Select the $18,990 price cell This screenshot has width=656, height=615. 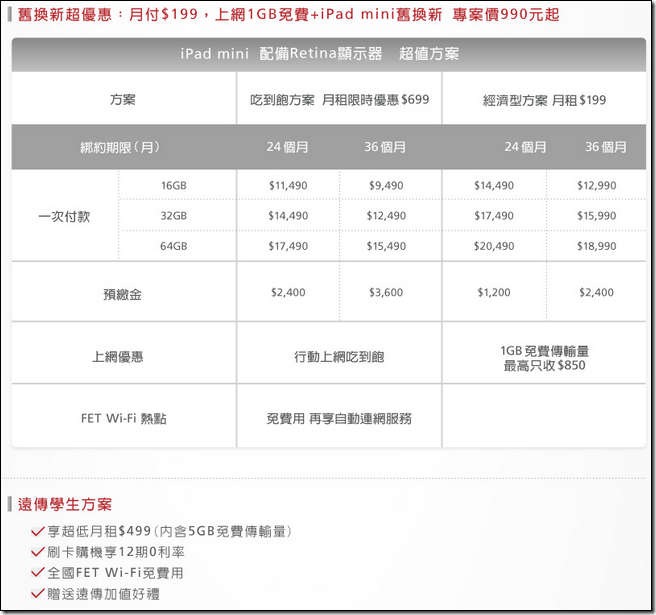(x=597, y=246)
